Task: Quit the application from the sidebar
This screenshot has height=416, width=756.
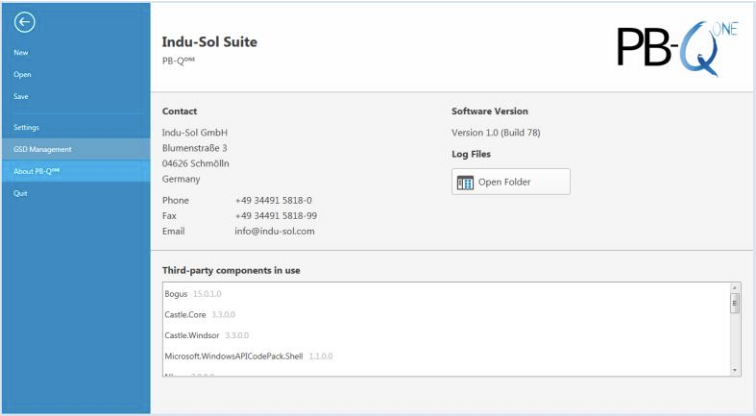Action: coord(21,193)
